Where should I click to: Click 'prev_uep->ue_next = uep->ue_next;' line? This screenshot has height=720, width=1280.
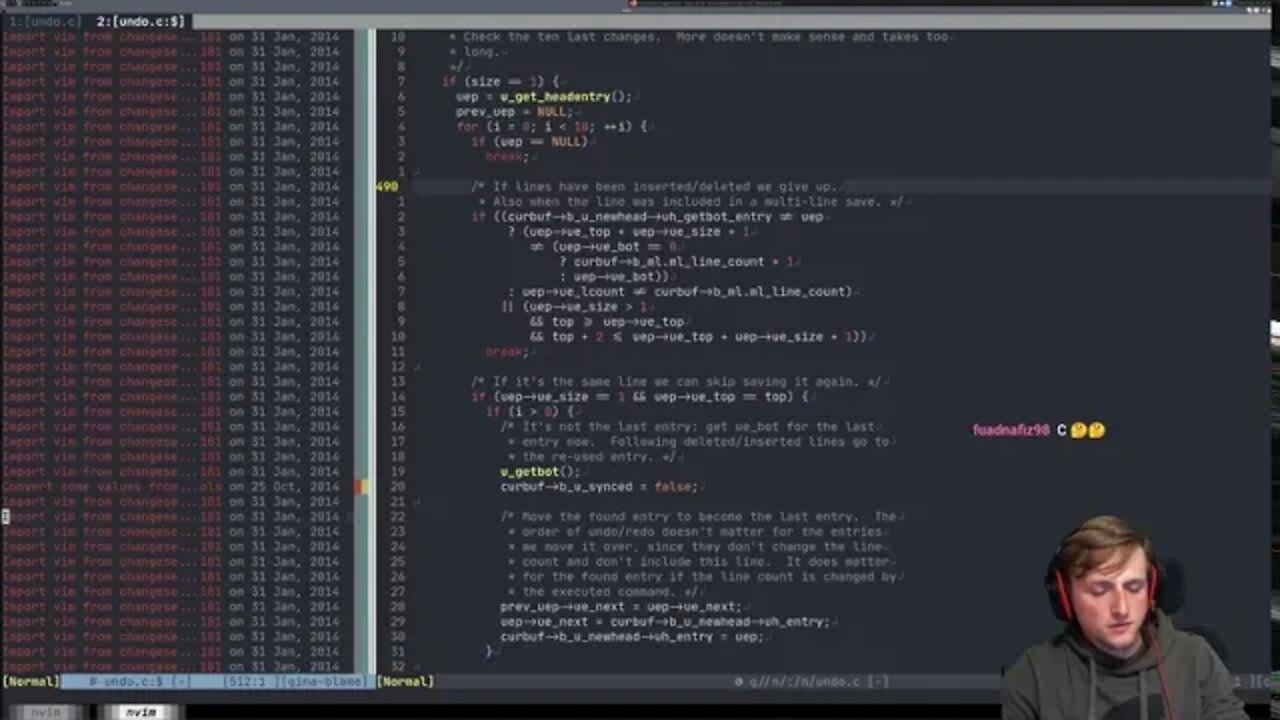click(621, 606)
